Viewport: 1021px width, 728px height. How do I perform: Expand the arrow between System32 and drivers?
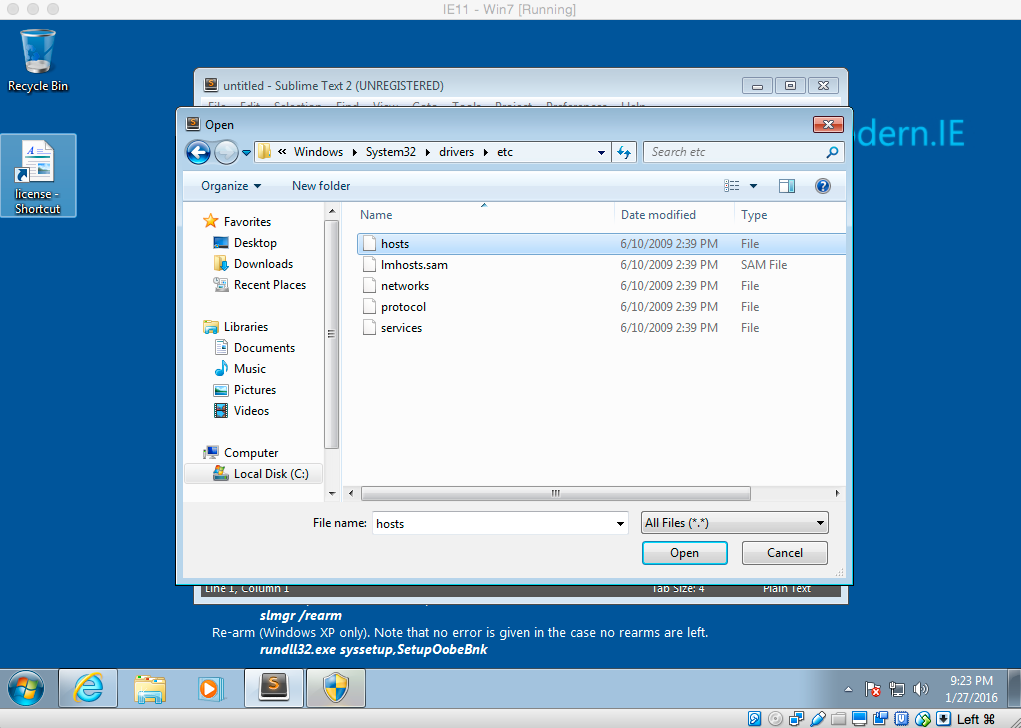(x=427, y=152)
